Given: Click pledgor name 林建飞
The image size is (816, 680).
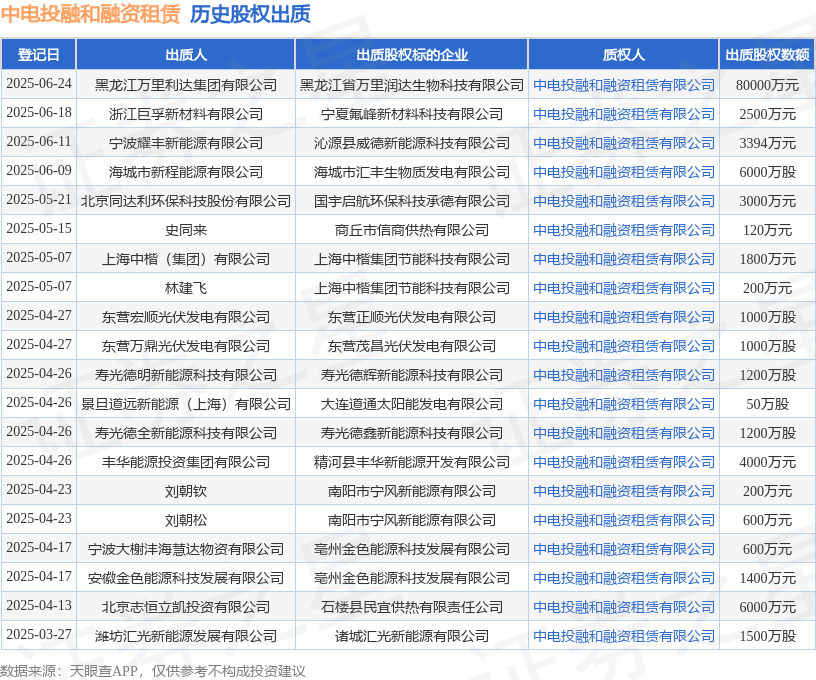Looking at the screenshot, I should point(186,288).
